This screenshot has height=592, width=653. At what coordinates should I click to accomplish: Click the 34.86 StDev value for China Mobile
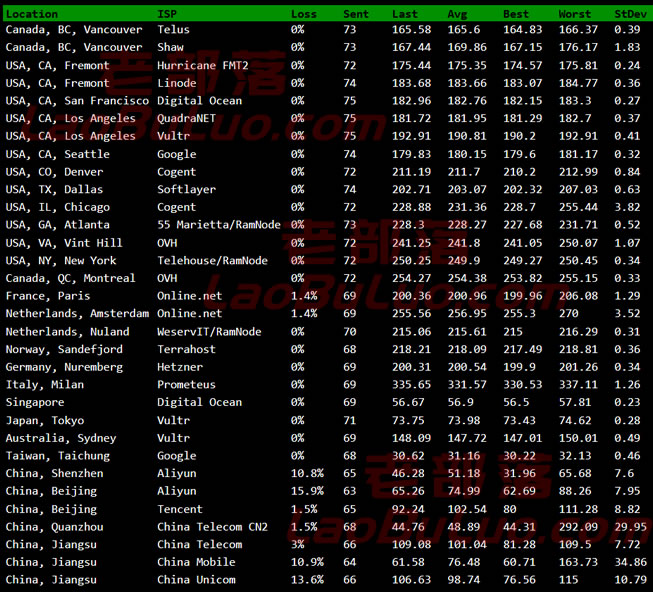click(x=630, y=562)
